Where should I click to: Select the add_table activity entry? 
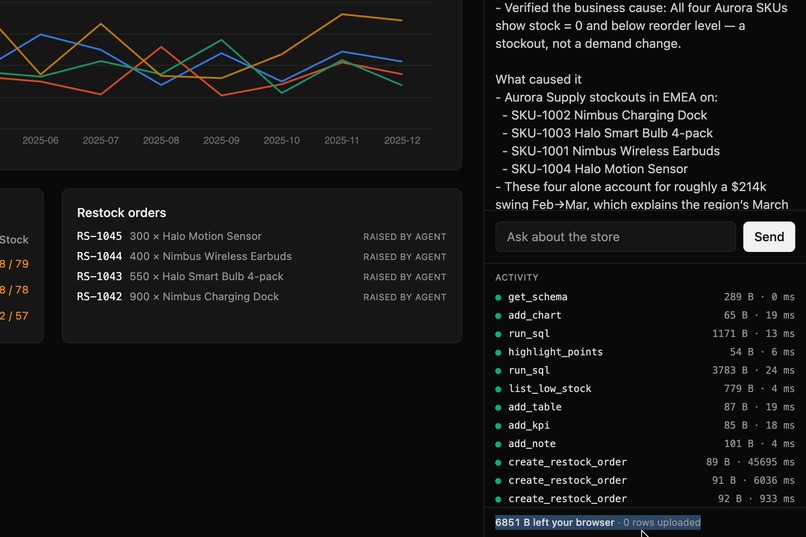645,407
